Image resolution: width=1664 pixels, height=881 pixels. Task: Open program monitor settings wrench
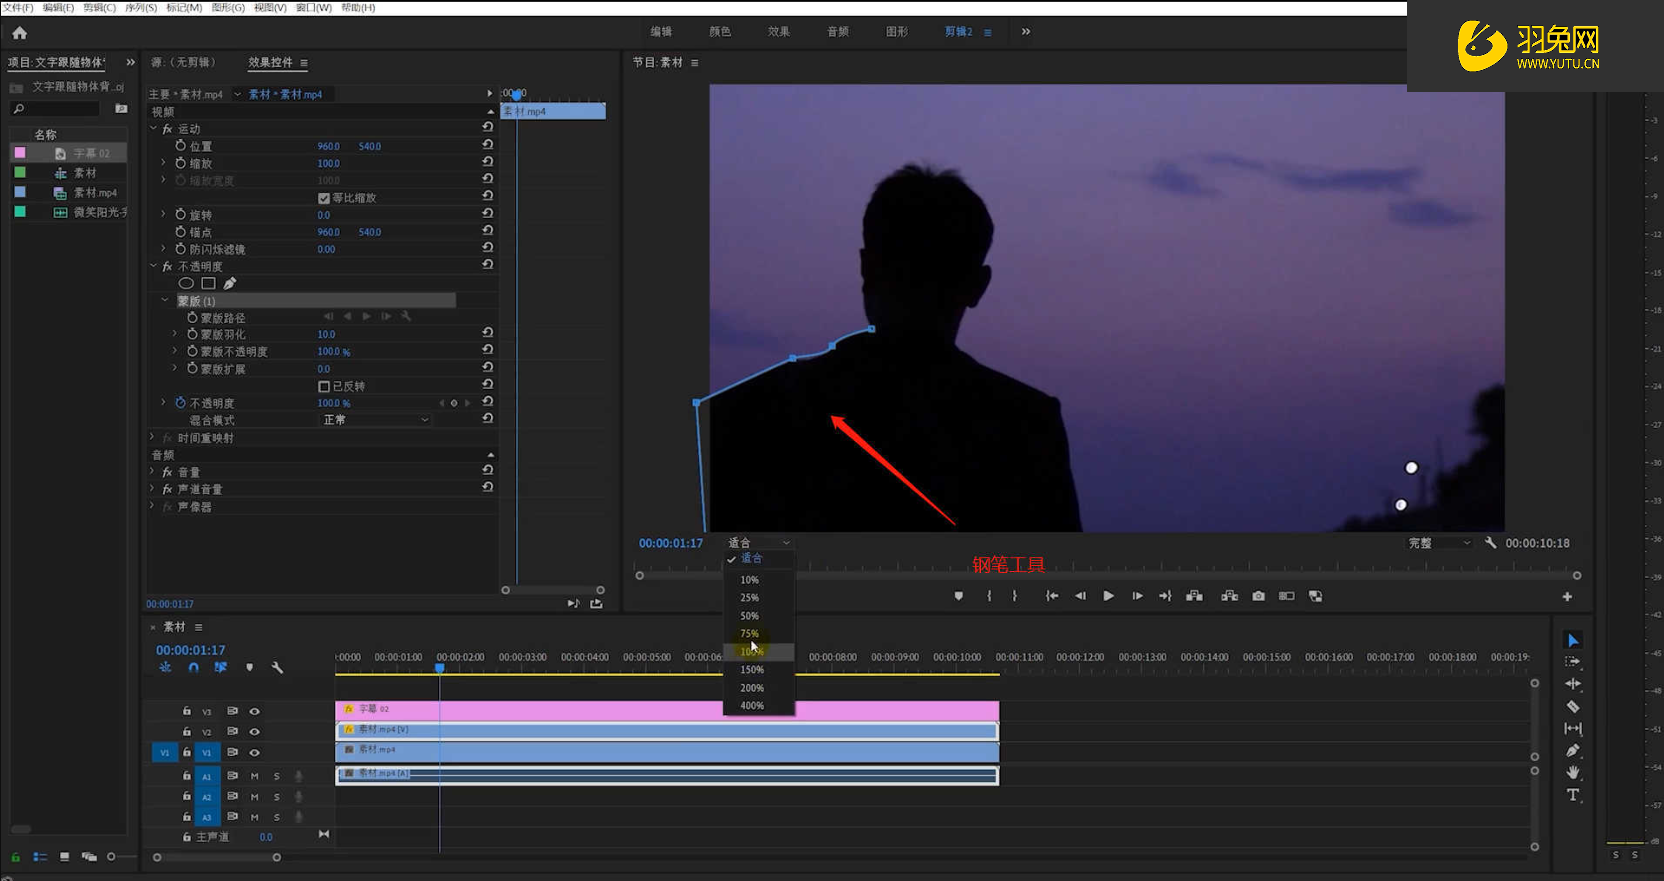(1490, 543)
